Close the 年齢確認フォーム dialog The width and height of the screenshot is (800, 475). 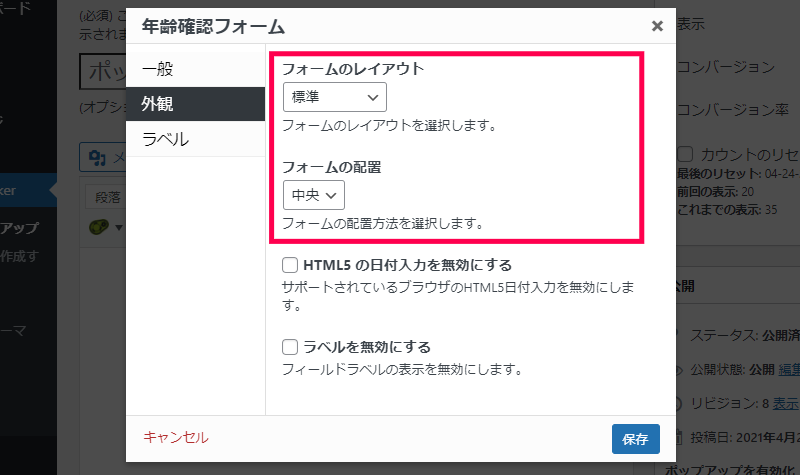click(x=657, y=26)
